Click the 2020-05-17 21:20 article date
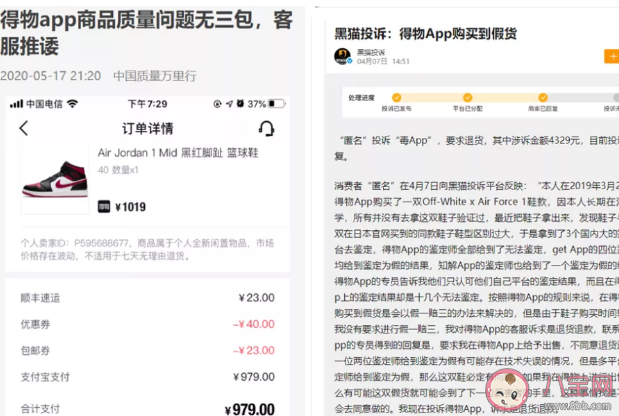The width and height of the screenshot is (619, 416). [x=51, y=76]
